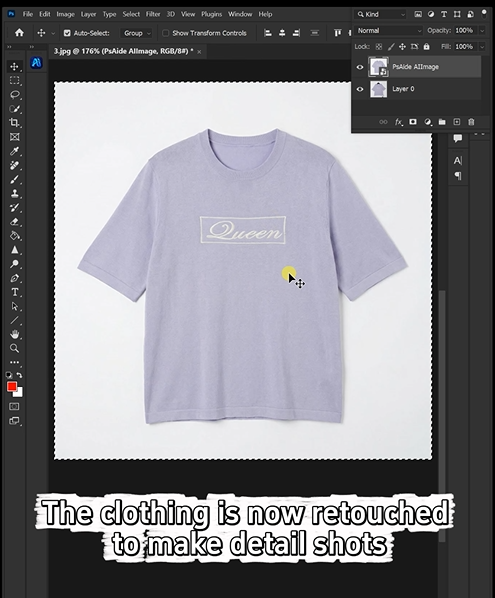Open the Filter menu

(153, 14)
